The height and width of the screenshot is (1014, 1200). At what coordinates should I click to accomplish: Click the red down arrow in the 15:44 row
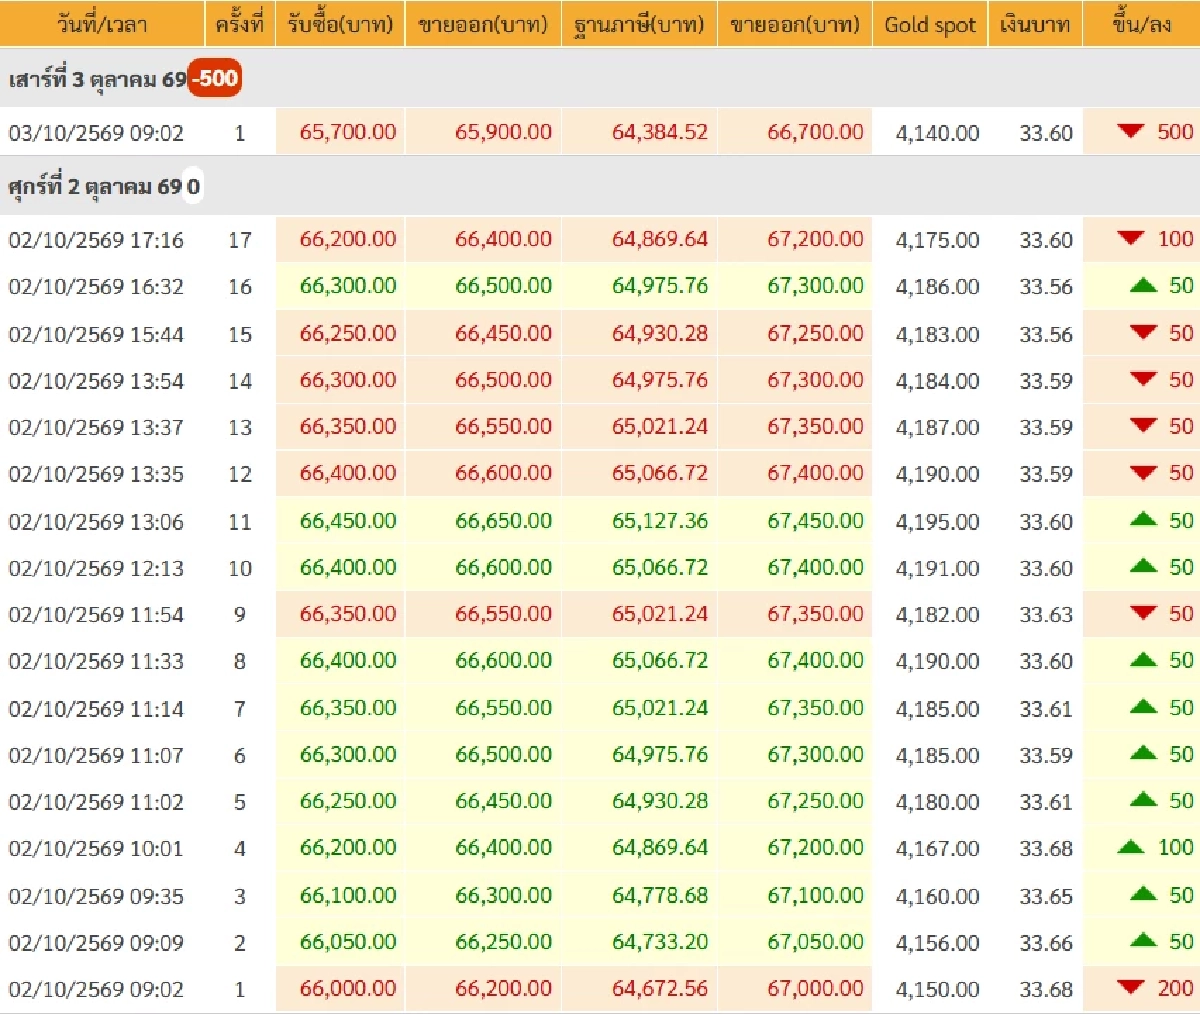tap(1143, 332)
